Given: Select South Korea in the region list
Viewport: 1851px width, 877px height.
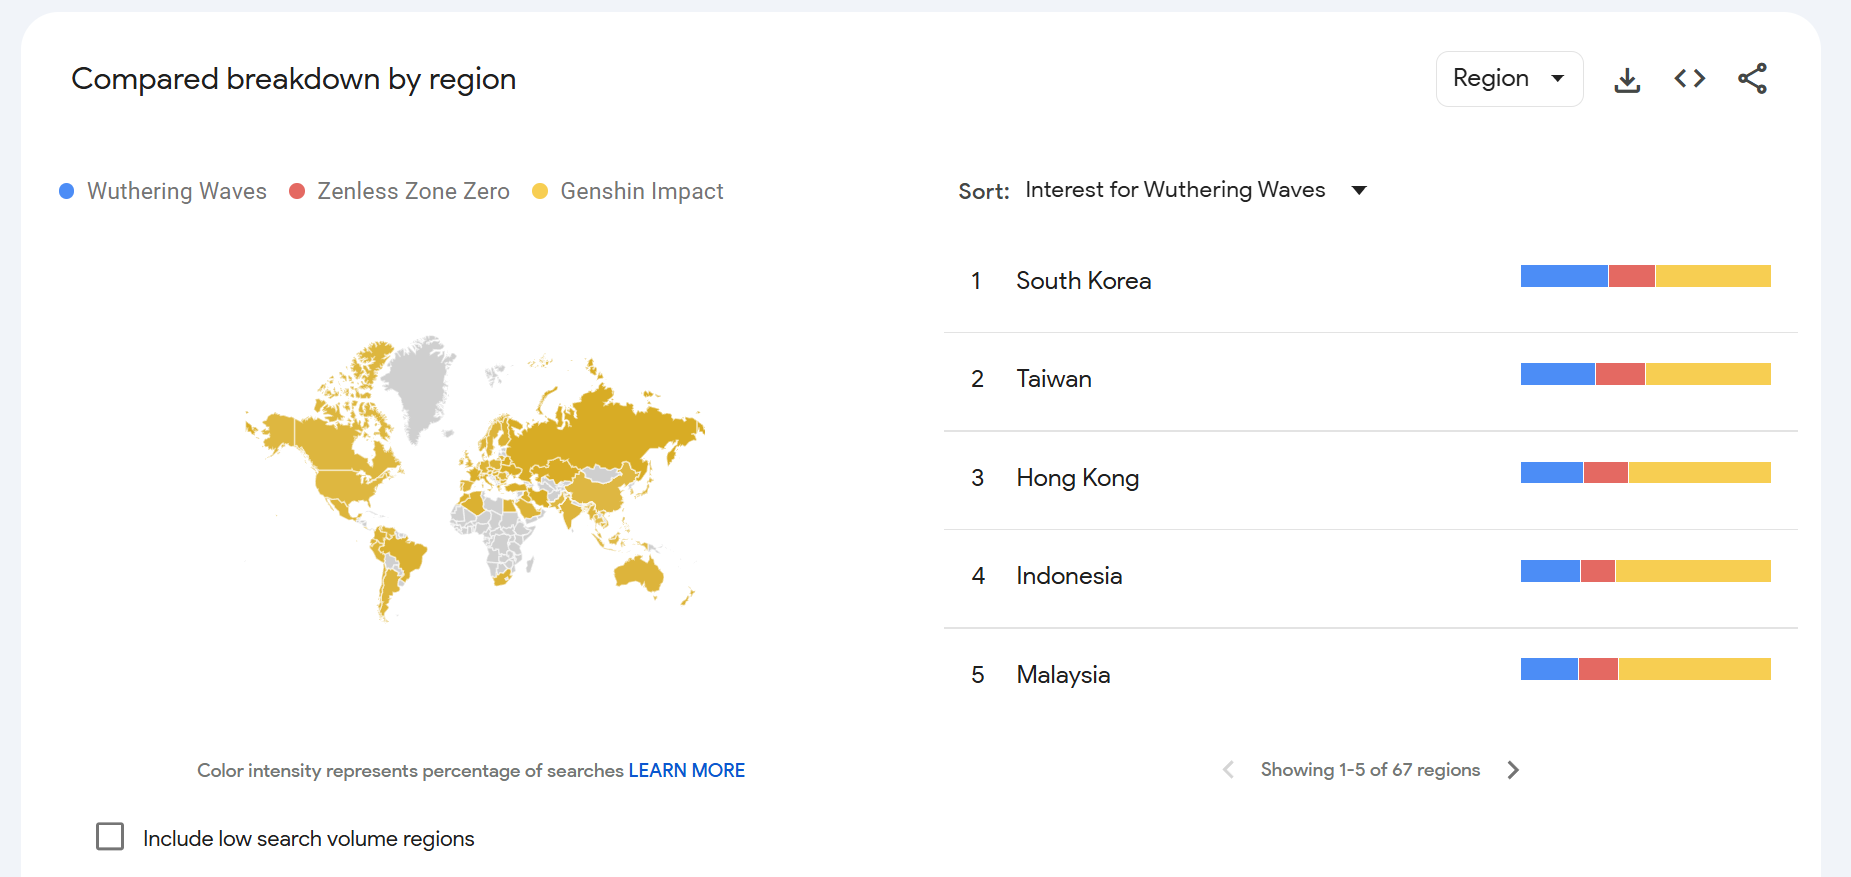Looking at the screenshot, I should [x=1083, y=281].
